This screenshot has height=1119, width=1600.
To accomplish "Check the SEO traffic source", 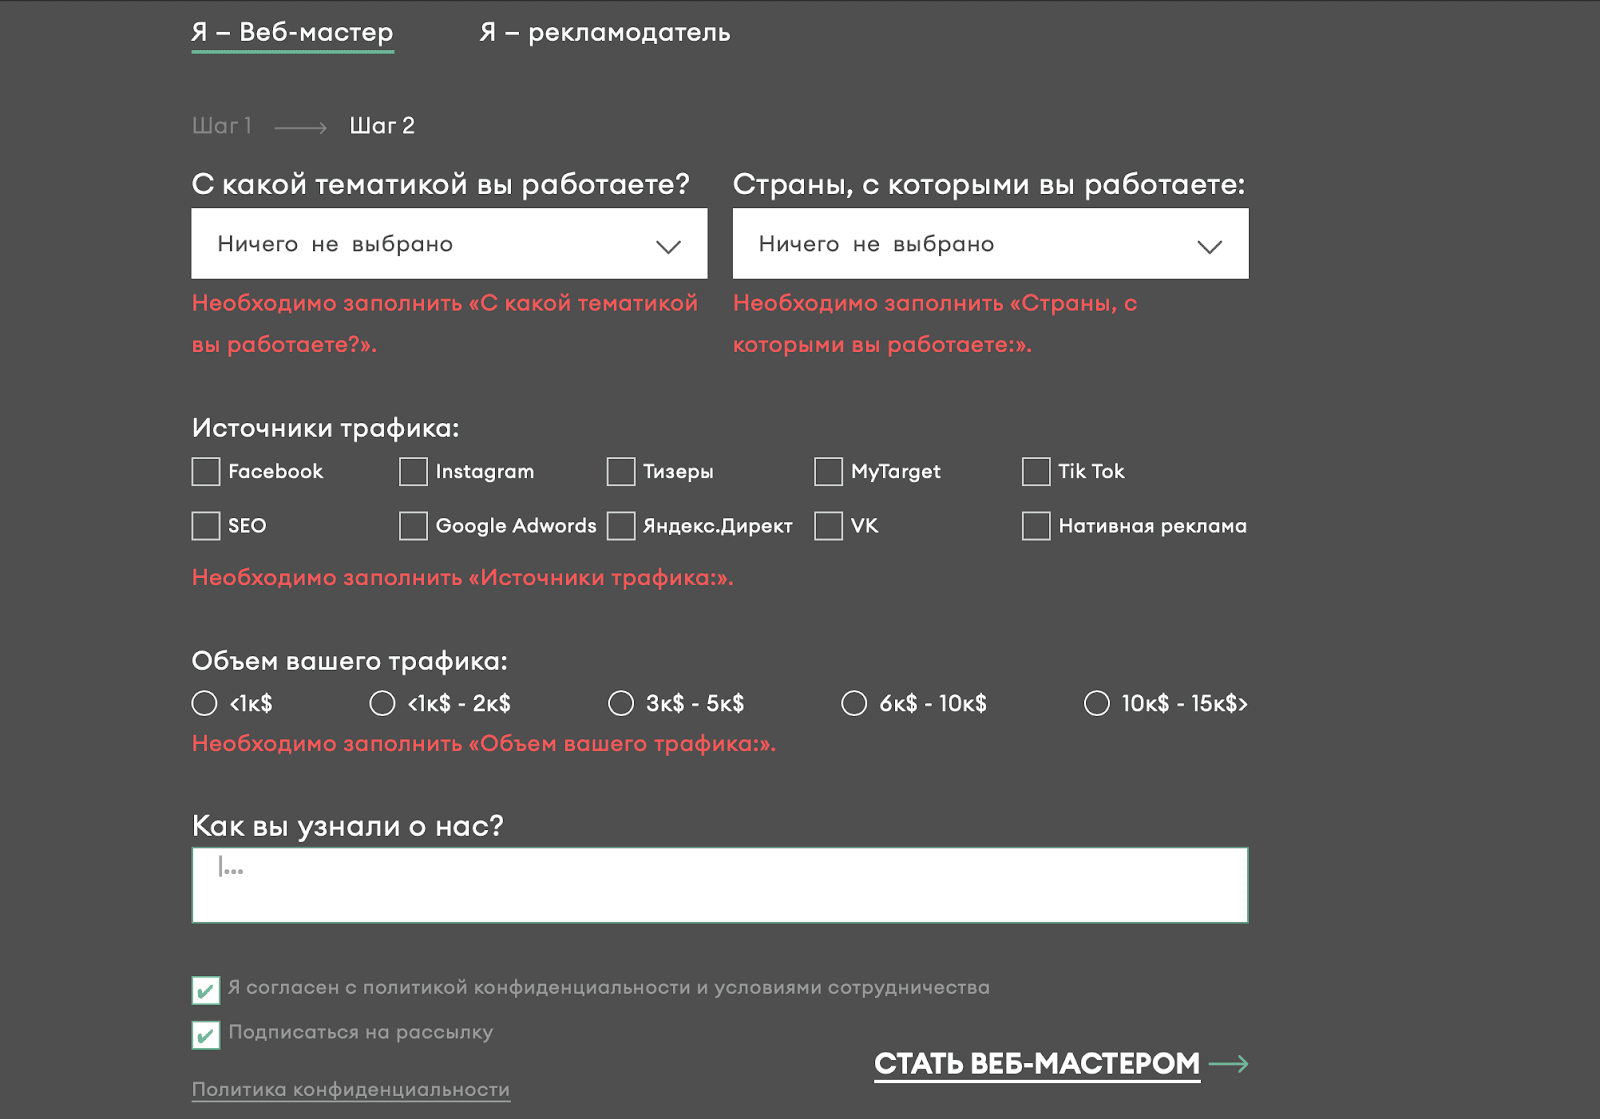I will pos(205,525).
